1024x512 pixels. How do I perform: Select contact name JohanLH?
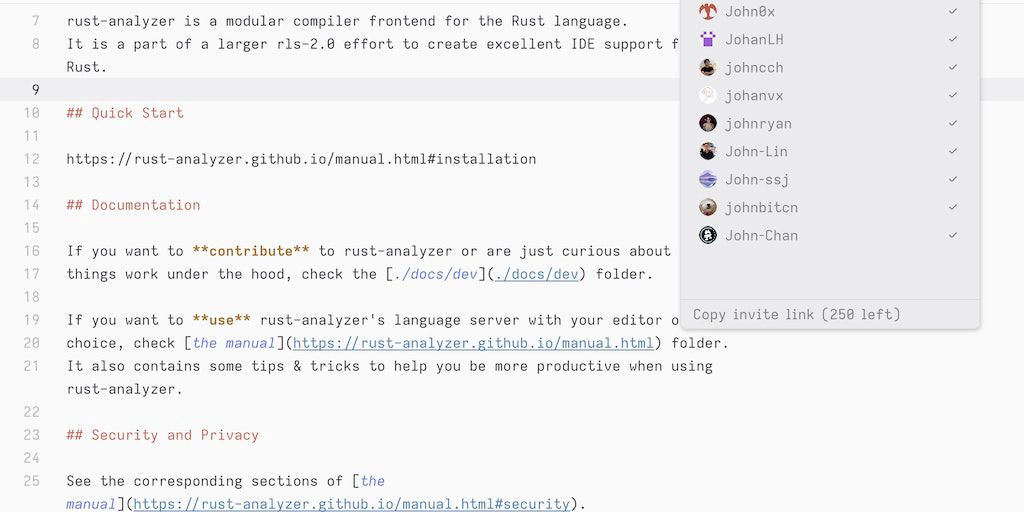pyautogui.click(x=754, y=39)
